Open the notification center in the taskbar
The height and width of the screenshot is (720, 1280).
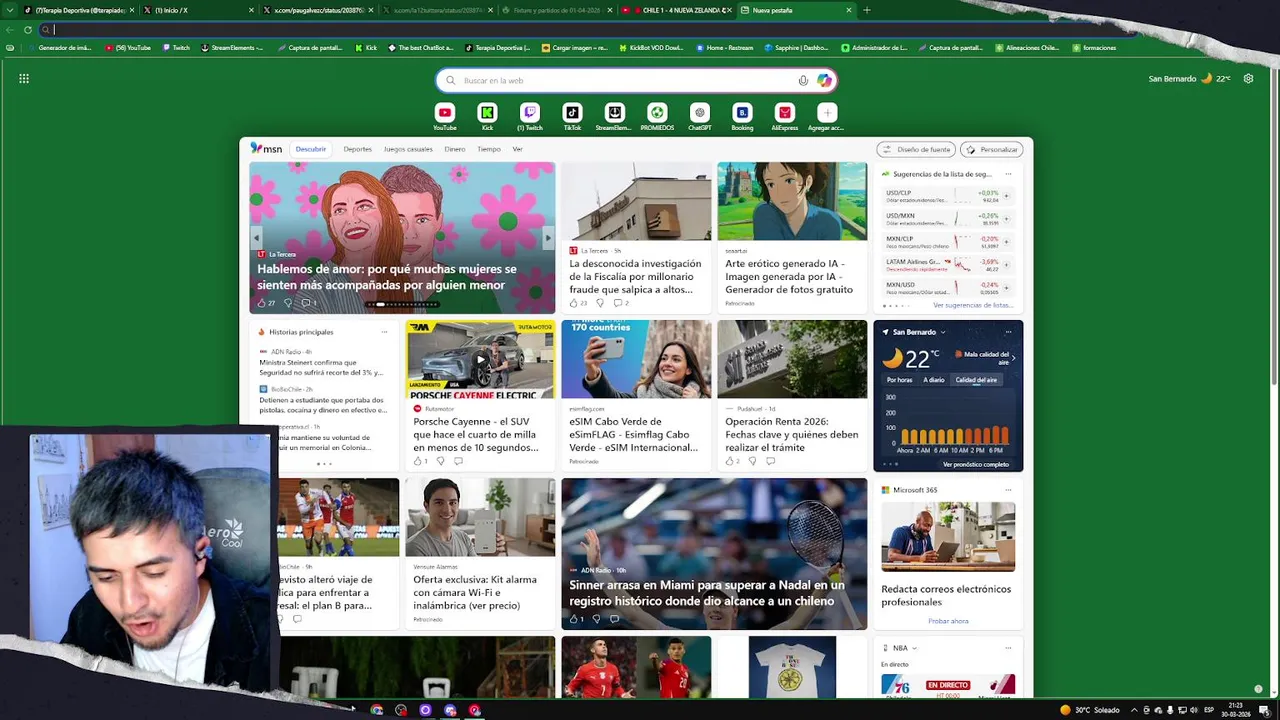point(1264,710)
